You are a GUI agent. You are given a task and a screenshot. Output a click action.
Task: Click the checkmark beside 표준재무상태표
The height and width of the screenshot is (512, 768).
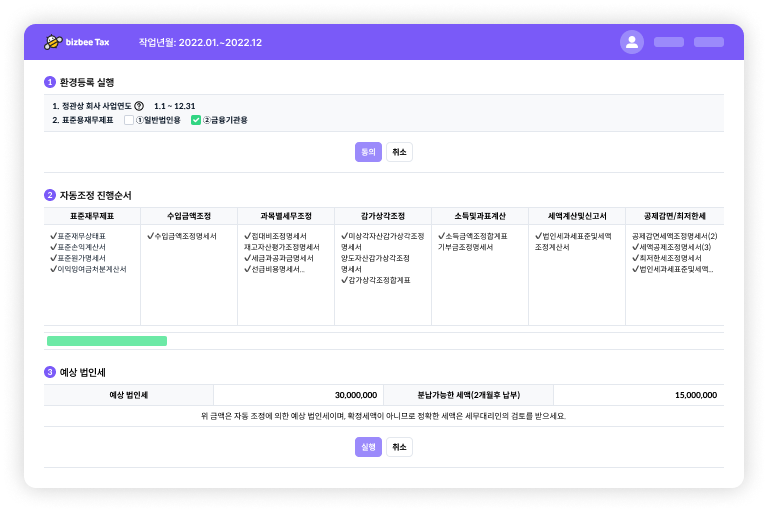coord(53,236)
